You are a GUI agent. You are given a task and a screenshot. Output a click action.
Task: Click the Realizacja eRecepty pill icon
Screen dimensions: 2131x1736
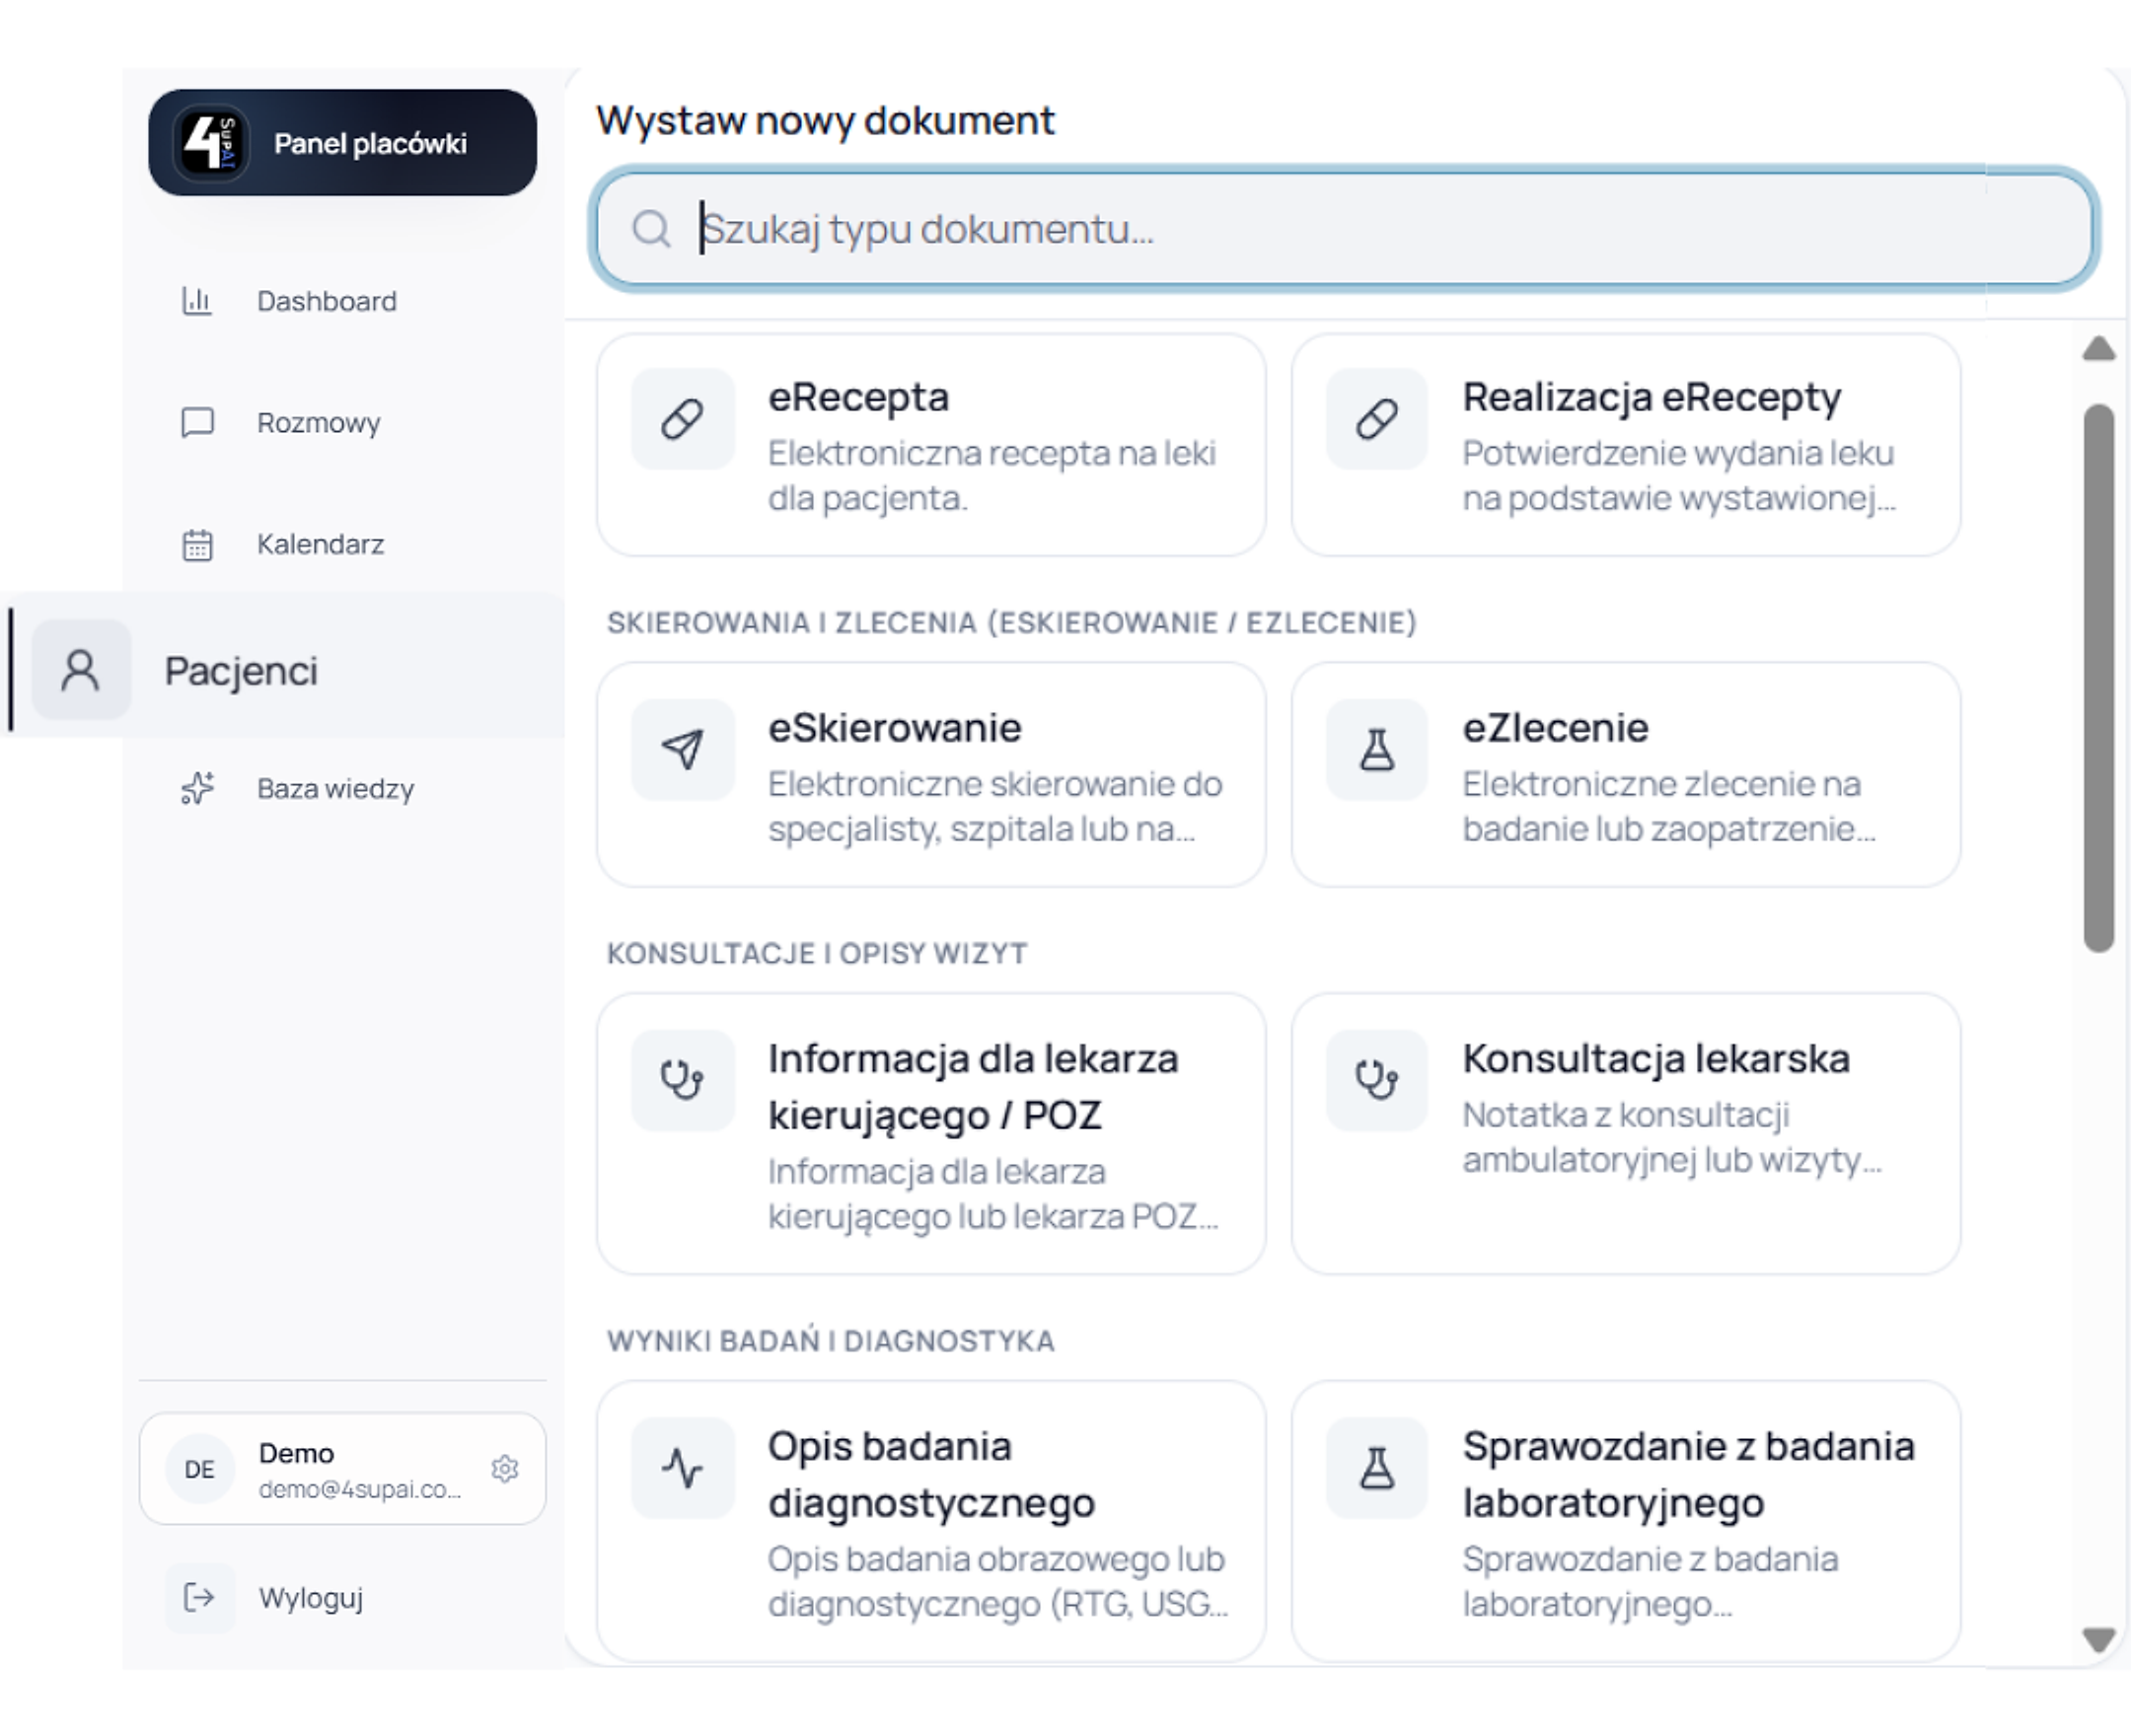coord(1376,419)
